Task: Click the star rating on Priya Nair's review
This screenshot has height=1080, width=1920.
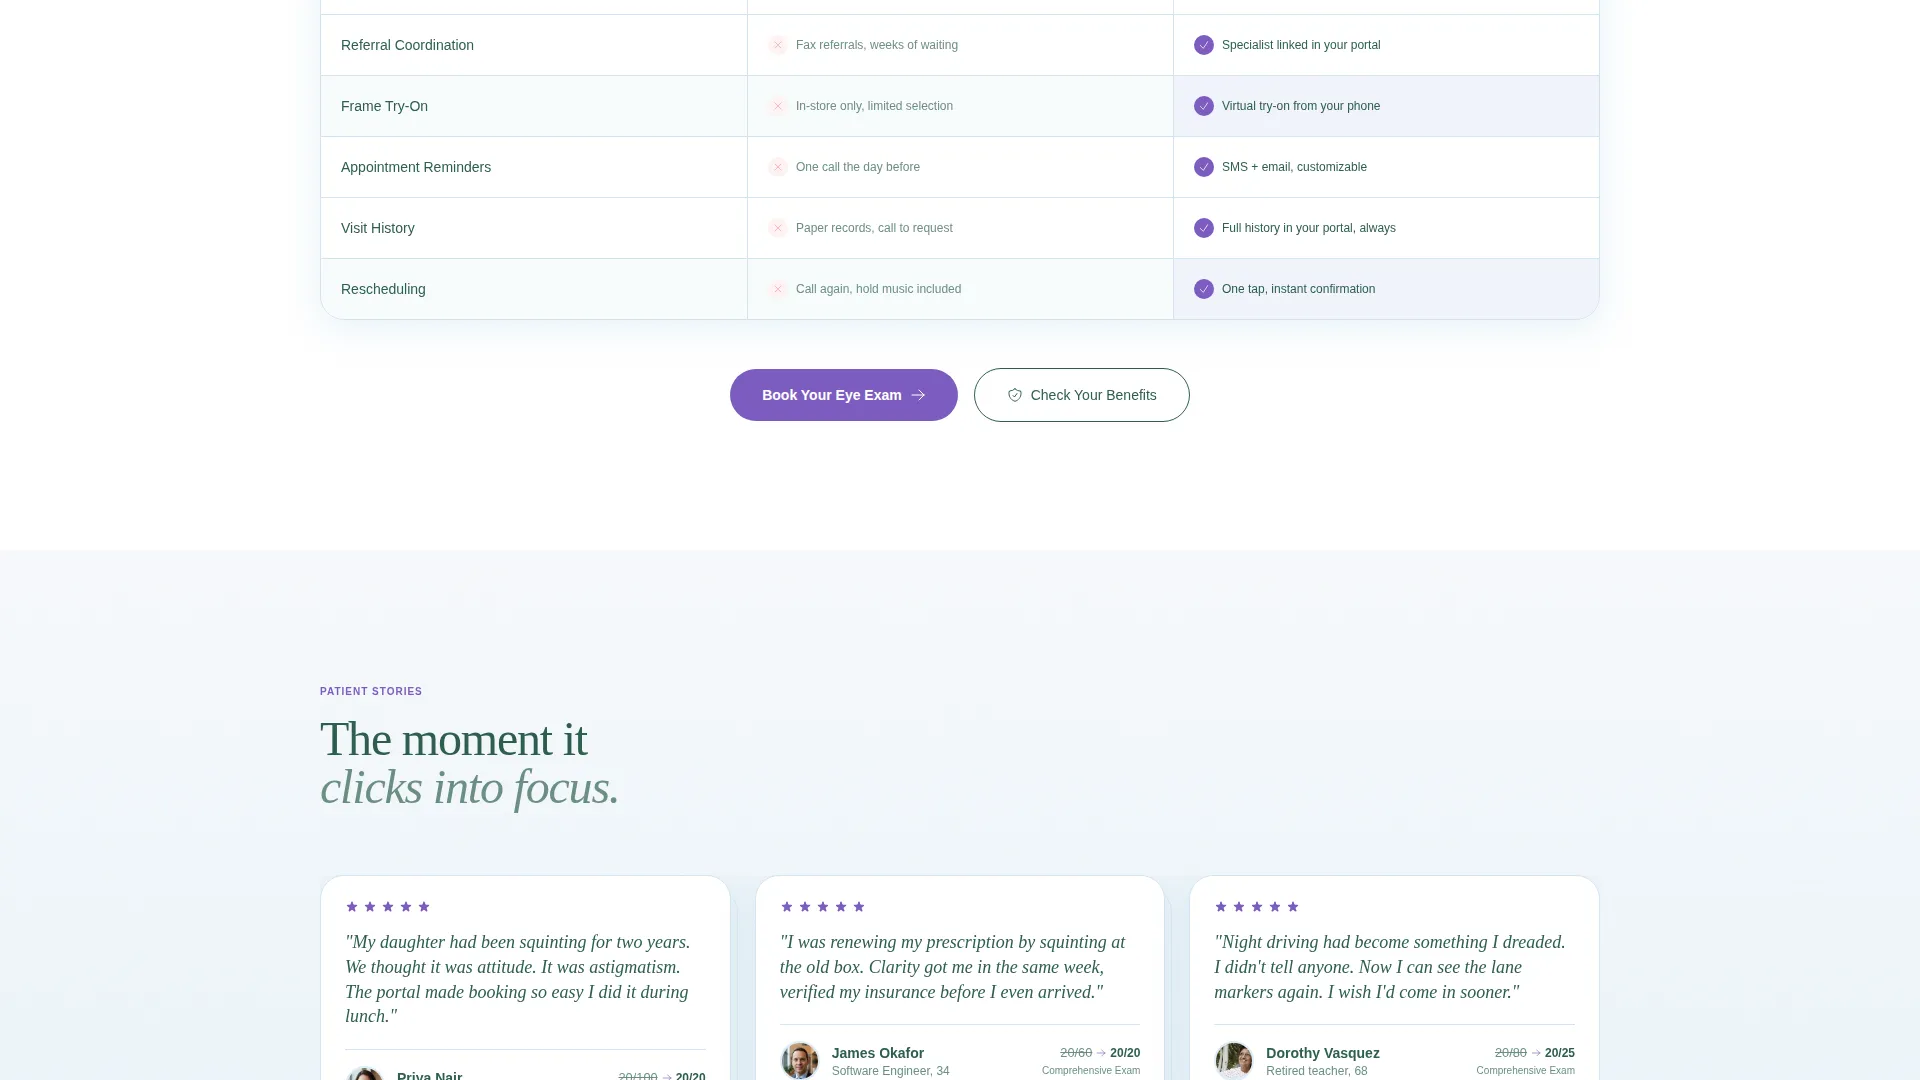Action: click(388, 907)
